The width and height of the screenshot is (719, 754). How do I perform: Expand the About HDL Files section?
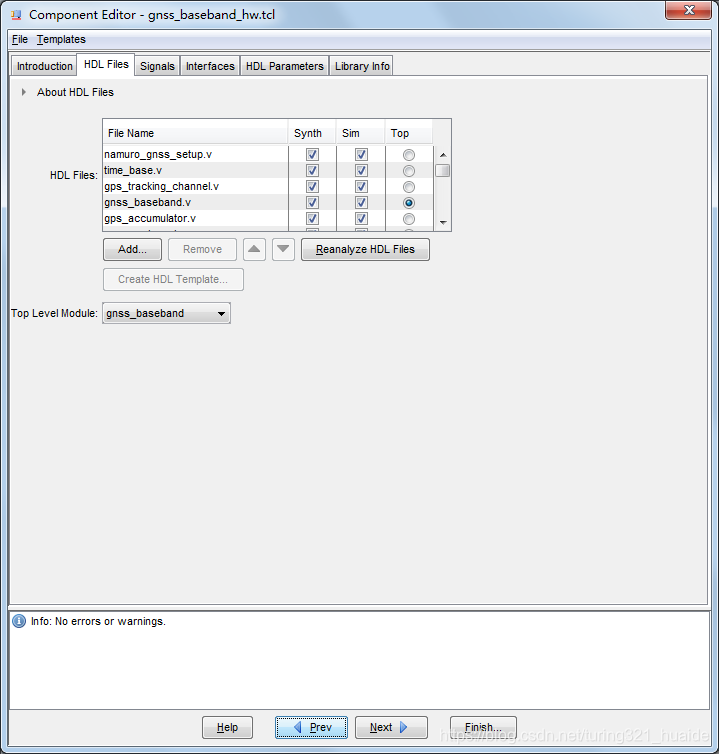pyautogui.click(x=24, y=92)
